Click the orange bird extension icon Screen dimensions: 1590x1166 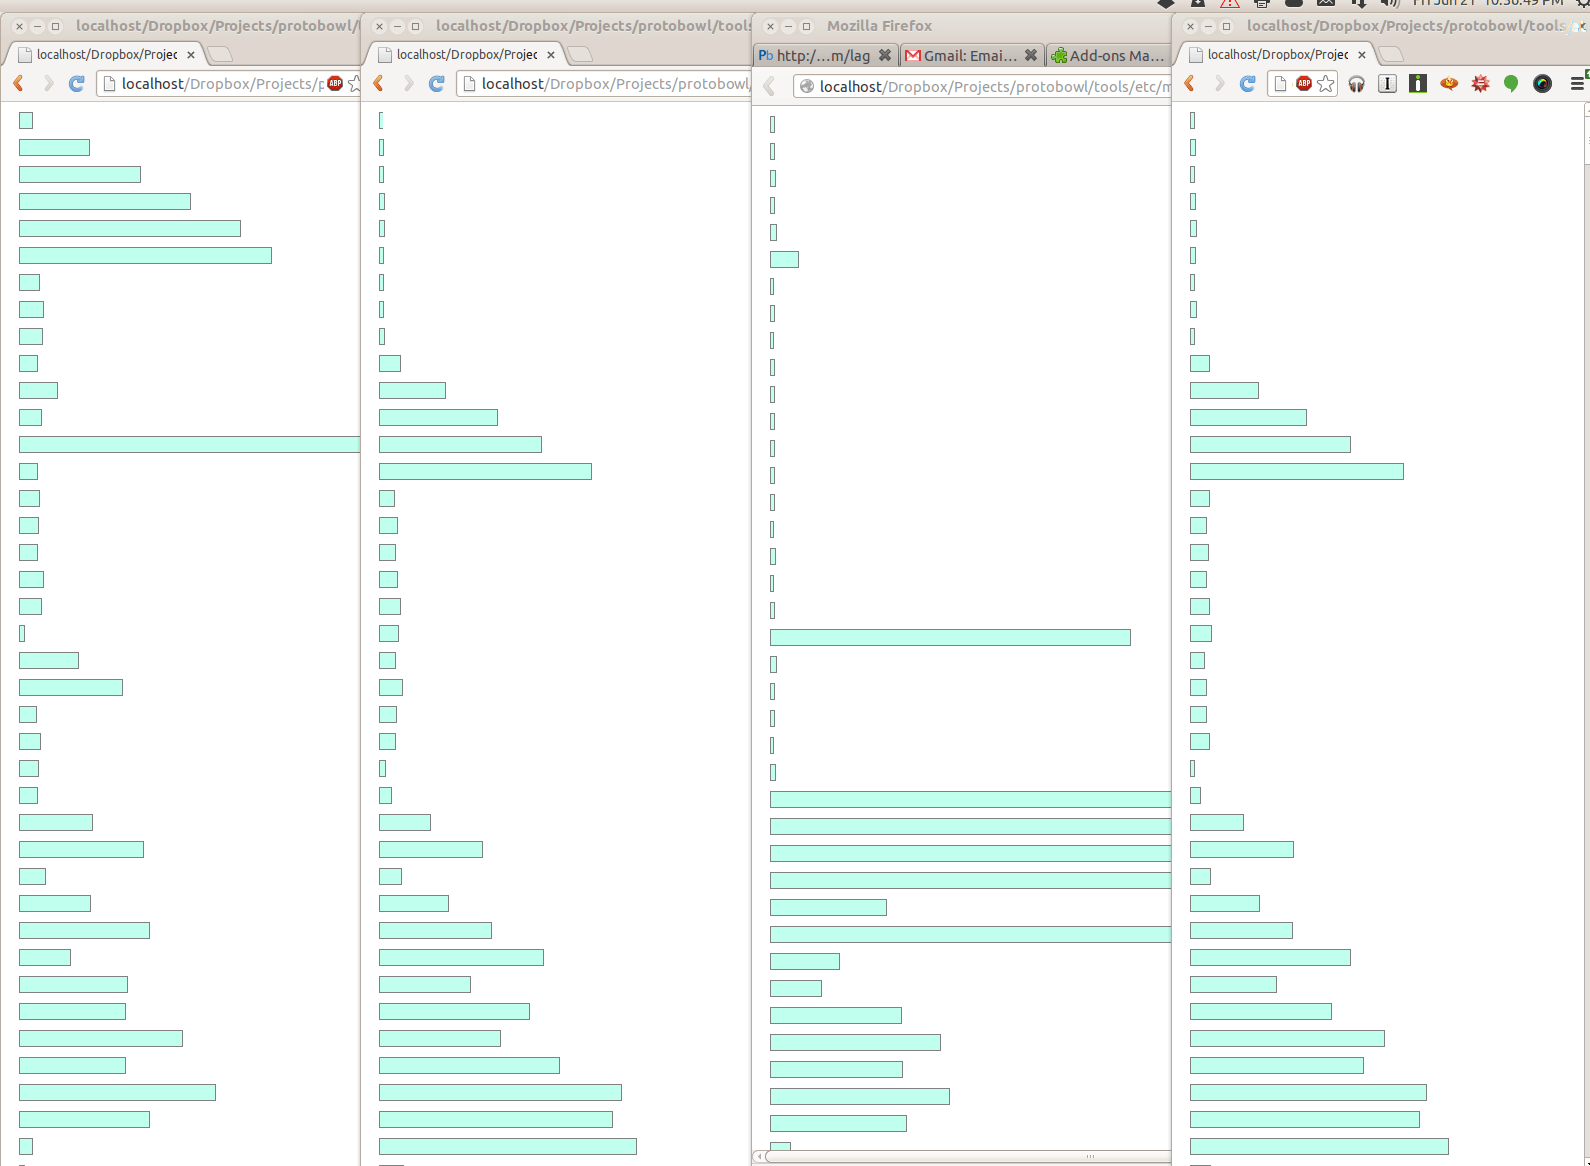click(1449, 84)
